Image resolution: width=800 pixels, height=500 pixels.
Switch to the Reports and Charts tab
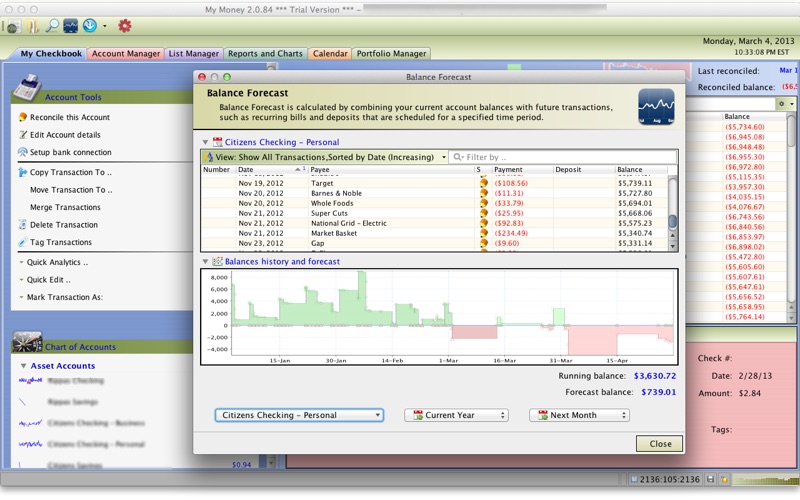[265, 53]
